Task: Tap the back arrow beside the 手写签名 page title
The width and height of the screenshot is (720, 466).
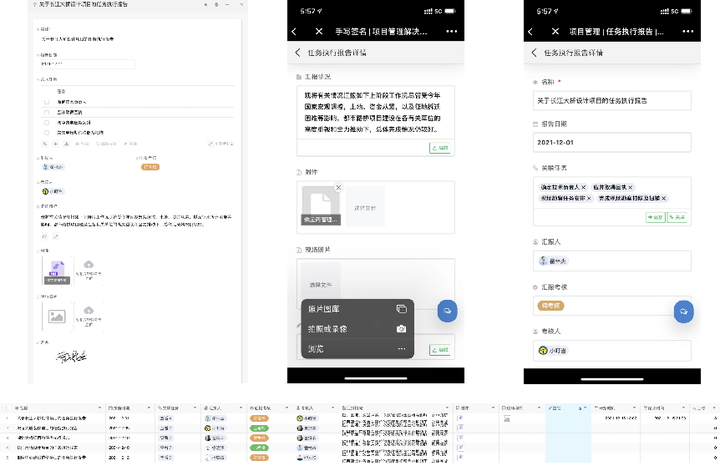Action: (294, 31)
